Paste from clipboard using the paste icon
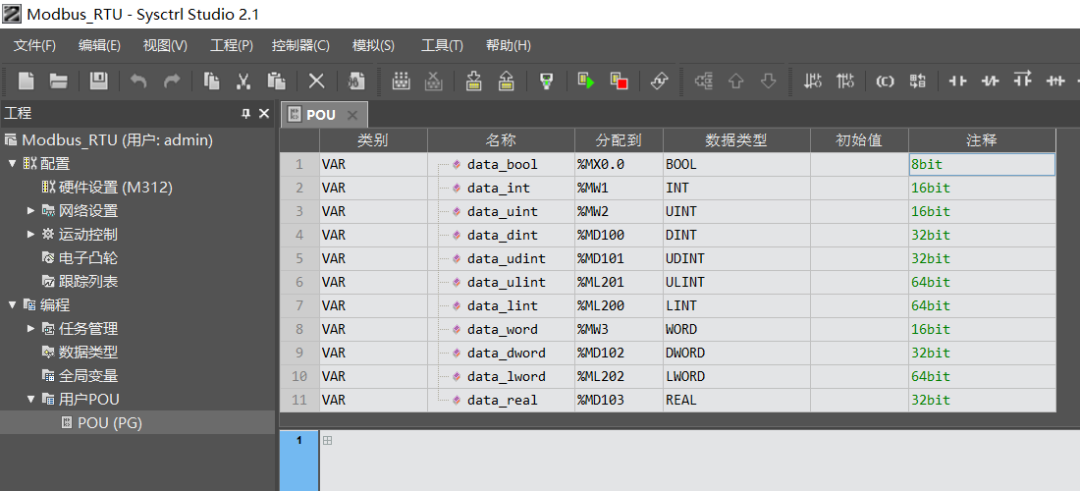 (x=276, y=81)
